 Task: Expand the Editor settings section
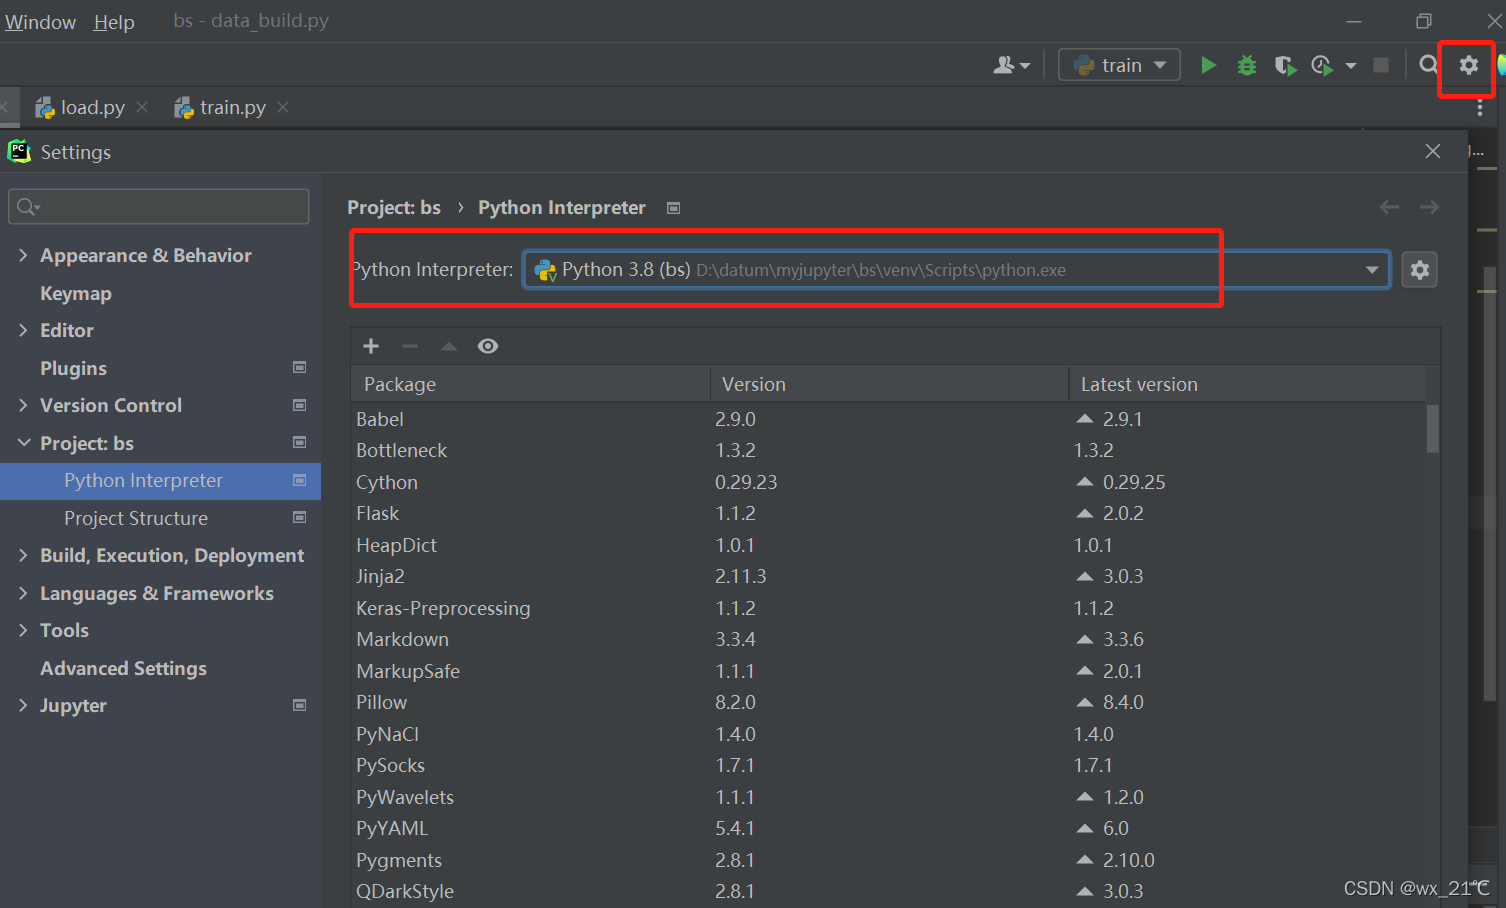coord(23,330)
